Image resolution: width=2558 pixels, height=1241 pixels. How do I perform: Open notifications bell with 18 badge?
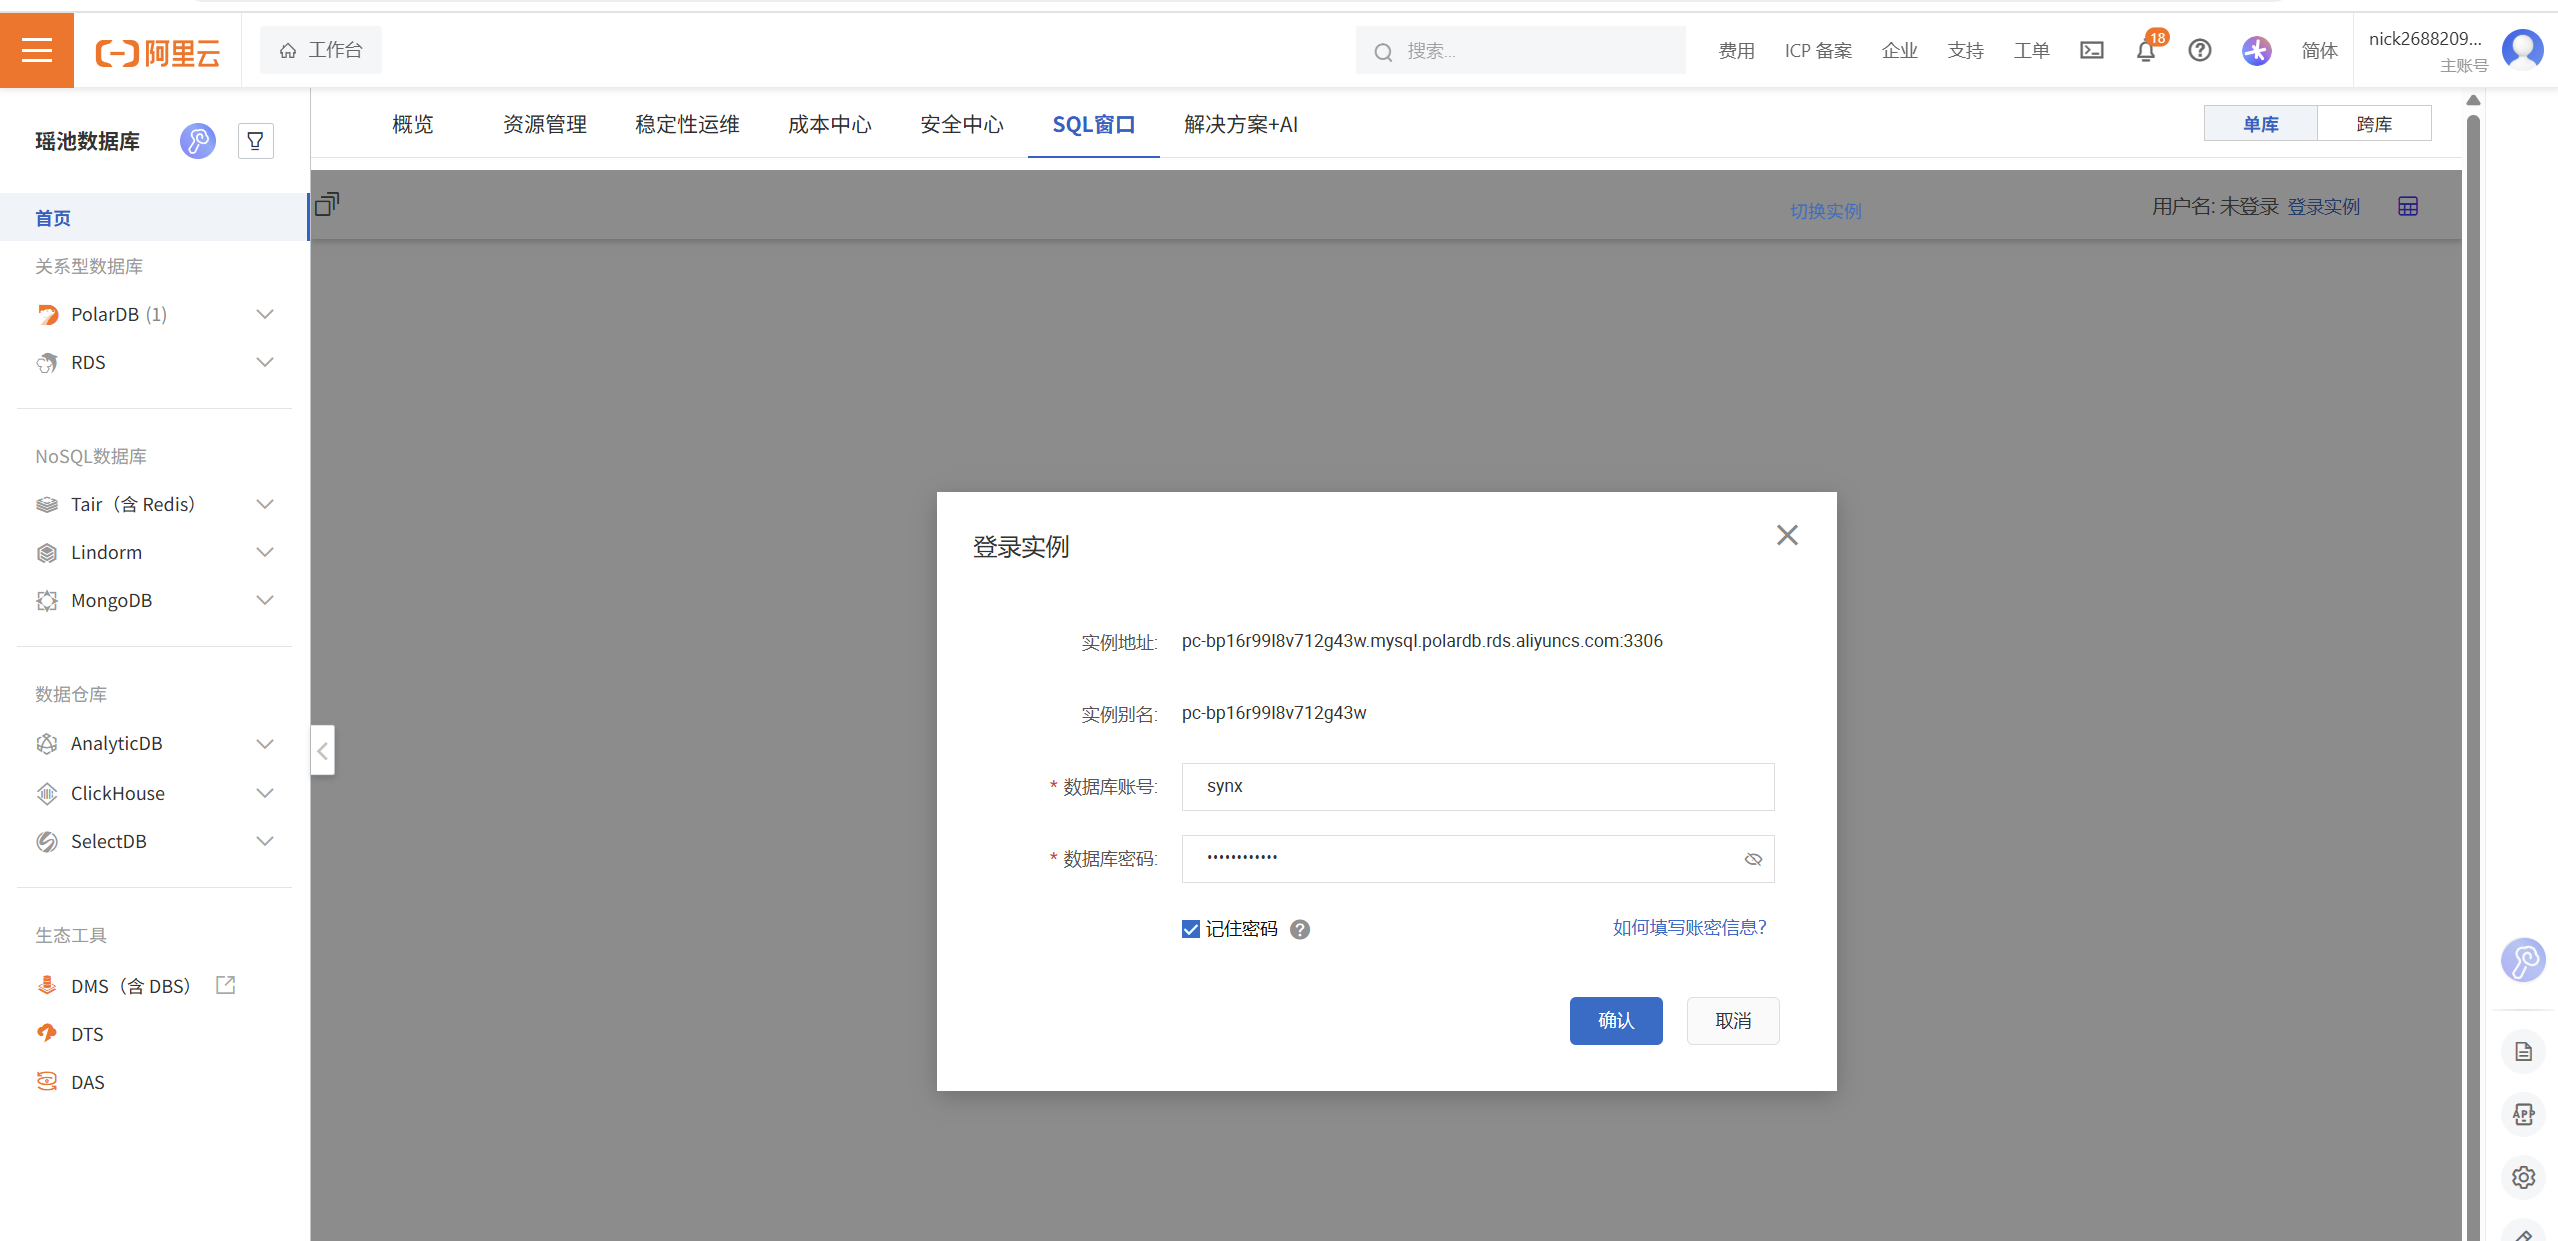point(2146,50)
